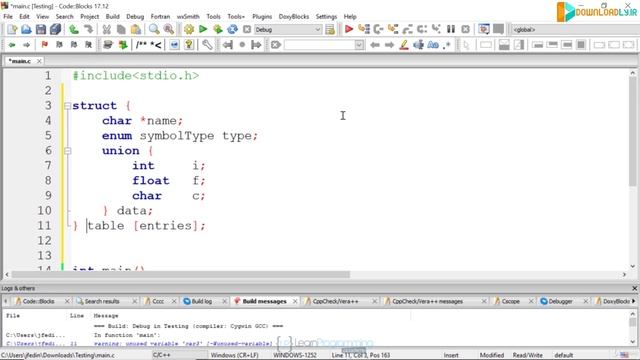Click the Redo arrow icon

pos(88,29)
